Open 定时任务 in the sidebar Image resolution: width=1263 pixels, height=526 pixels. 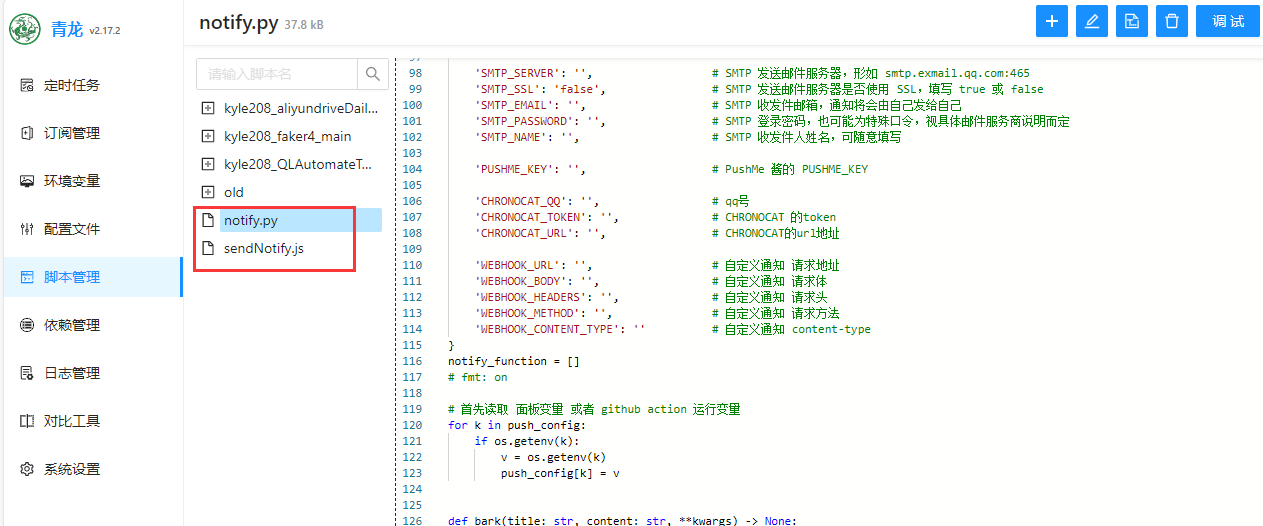(x=71, y=85)
